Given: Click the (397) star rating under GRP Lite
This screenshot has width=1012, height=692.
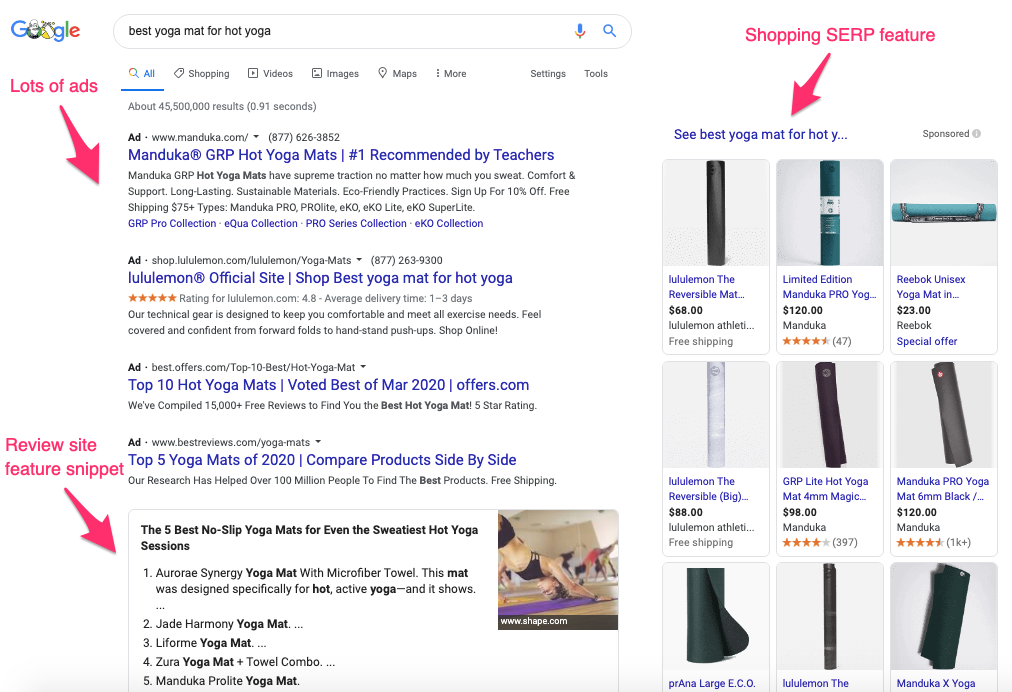Looking at the screenshot, I should coord(820,542).
